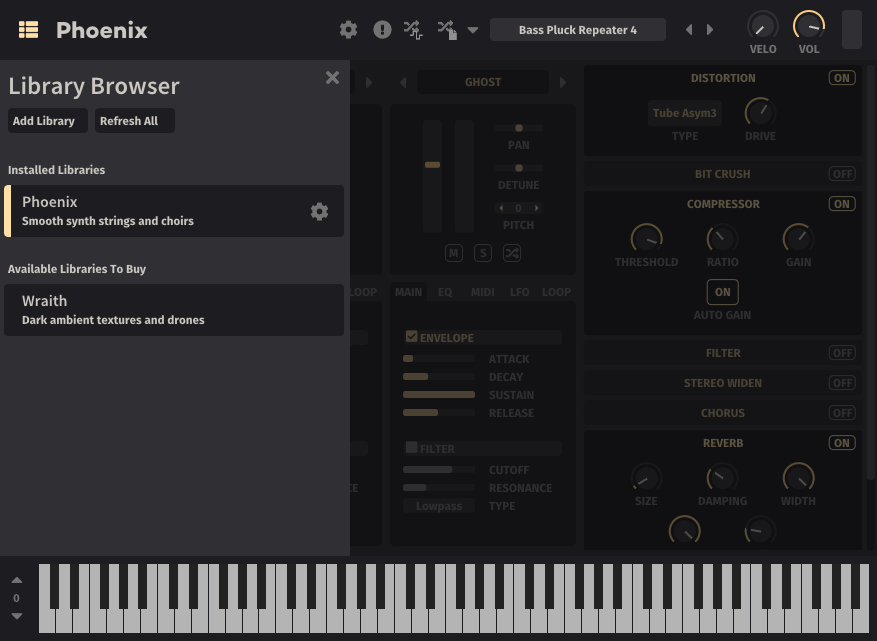This screenshot has width=877, height=641.
Task: Toggle the AUTO GAIN ON button
Action: click(x=723, y=292)
